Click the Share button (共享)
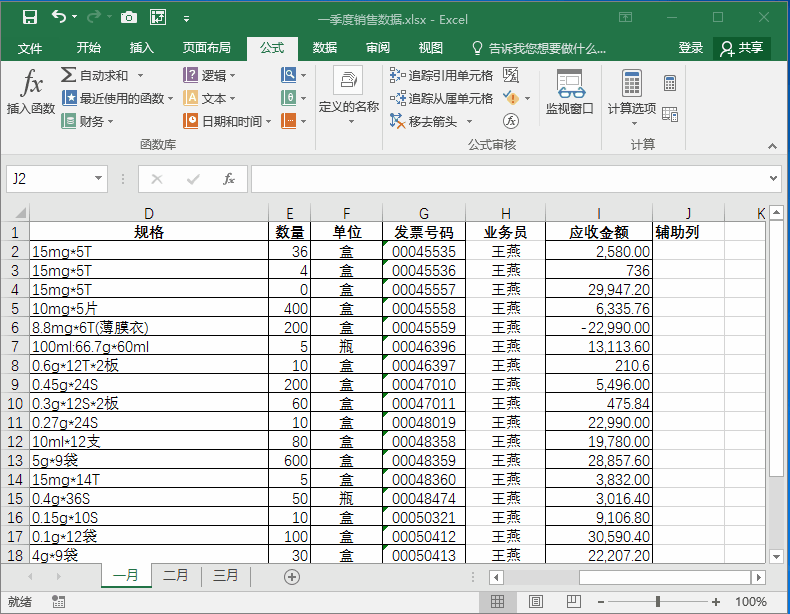Viewport: 790px width, 614px height. [x=742, y=48]
